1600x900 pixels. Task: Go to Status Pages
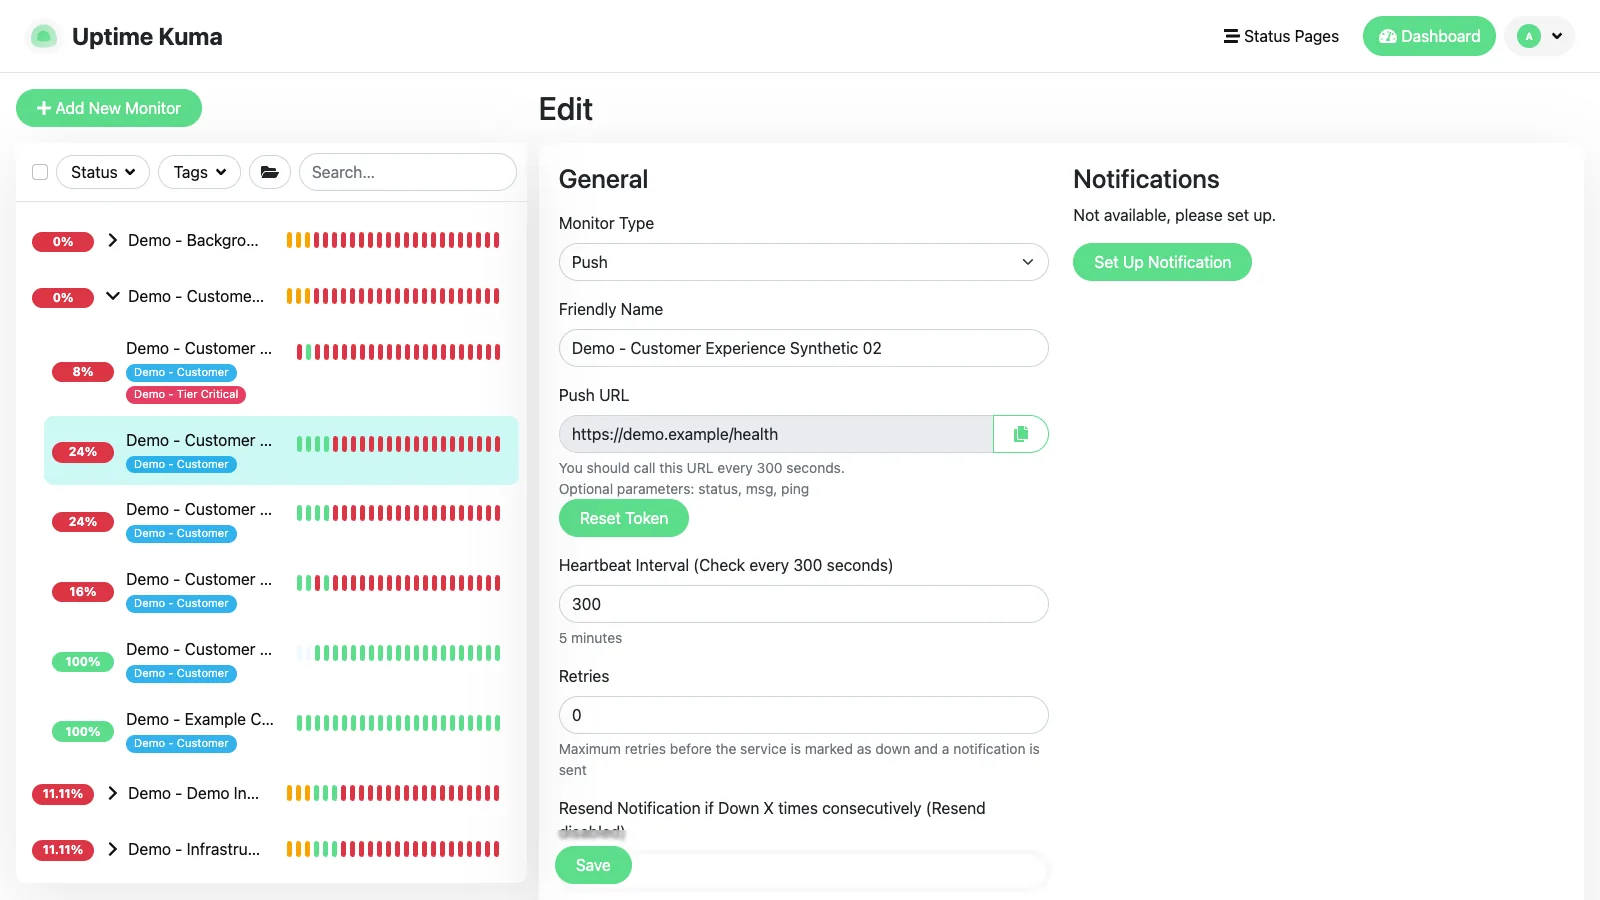coord(1281,36)
